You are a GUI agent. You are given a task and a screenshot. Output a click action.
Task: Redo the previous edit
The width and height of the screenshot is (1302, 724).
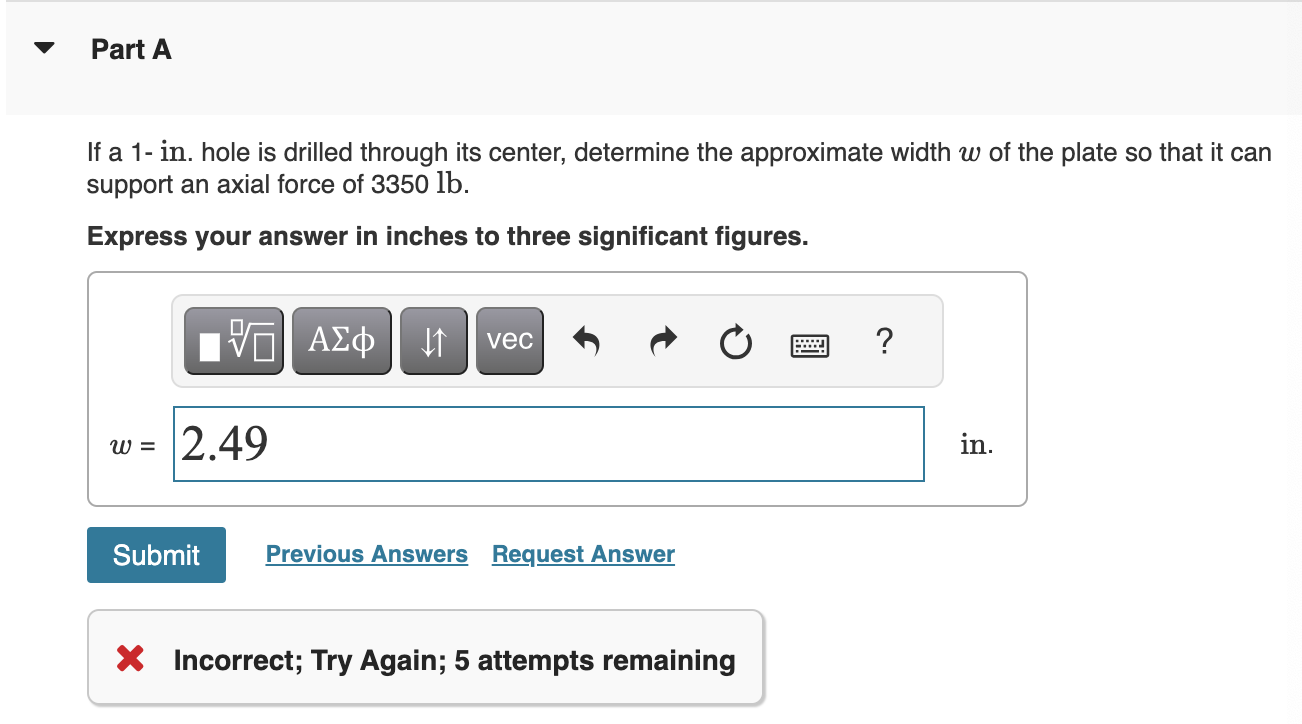click(x=662, y=342)
